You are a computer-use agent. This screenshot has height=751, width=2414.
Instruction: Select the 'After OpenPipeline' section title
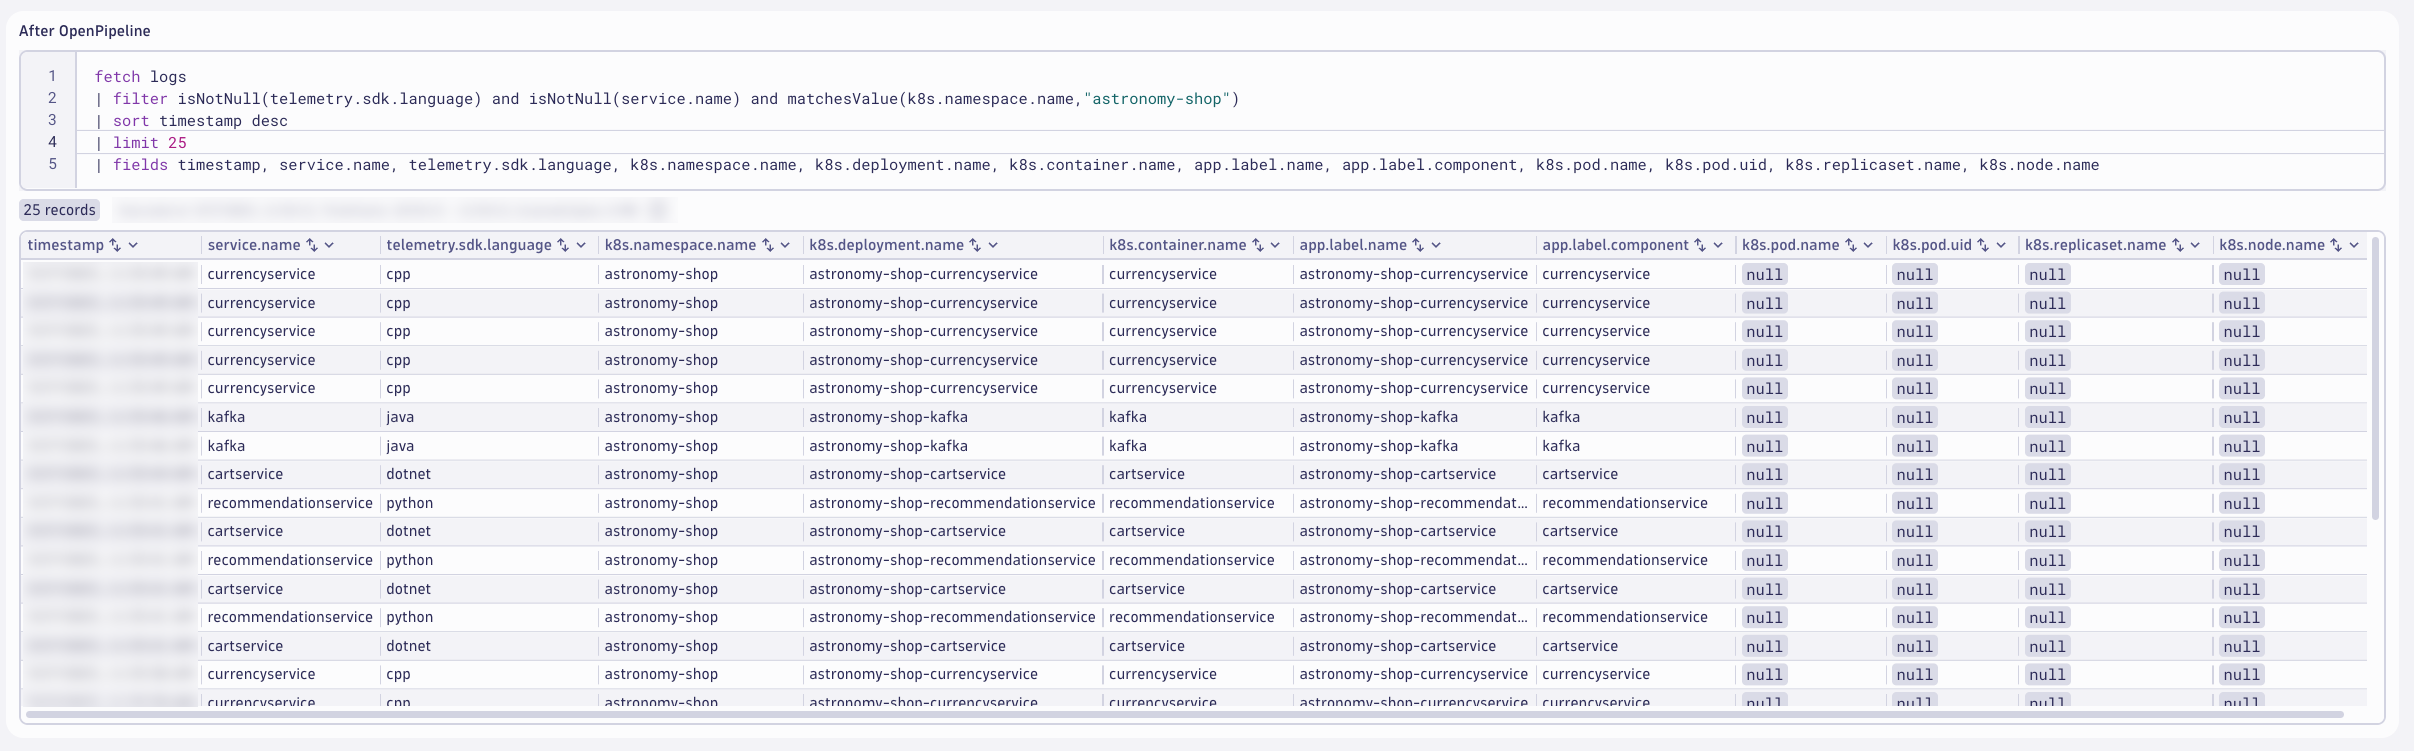coord(85,31)
